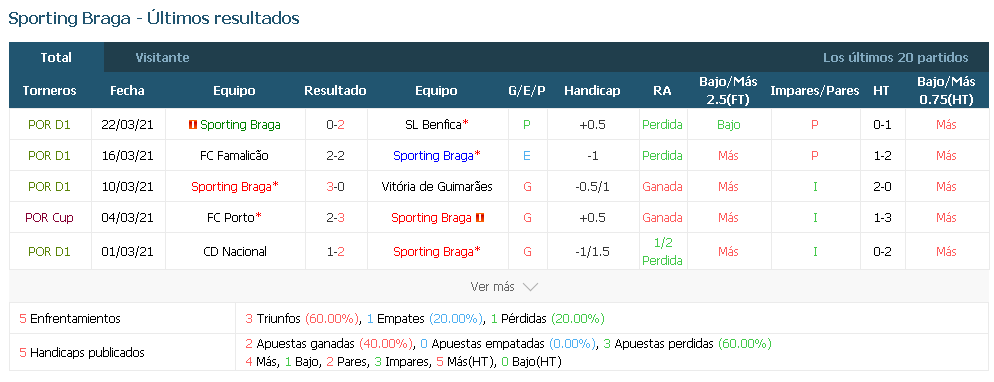Image resolution: width=994 pixels, height=382 pixels.
Task: Click POR D1 tournament in 01/03/21 row
Action: coord(49,251)
